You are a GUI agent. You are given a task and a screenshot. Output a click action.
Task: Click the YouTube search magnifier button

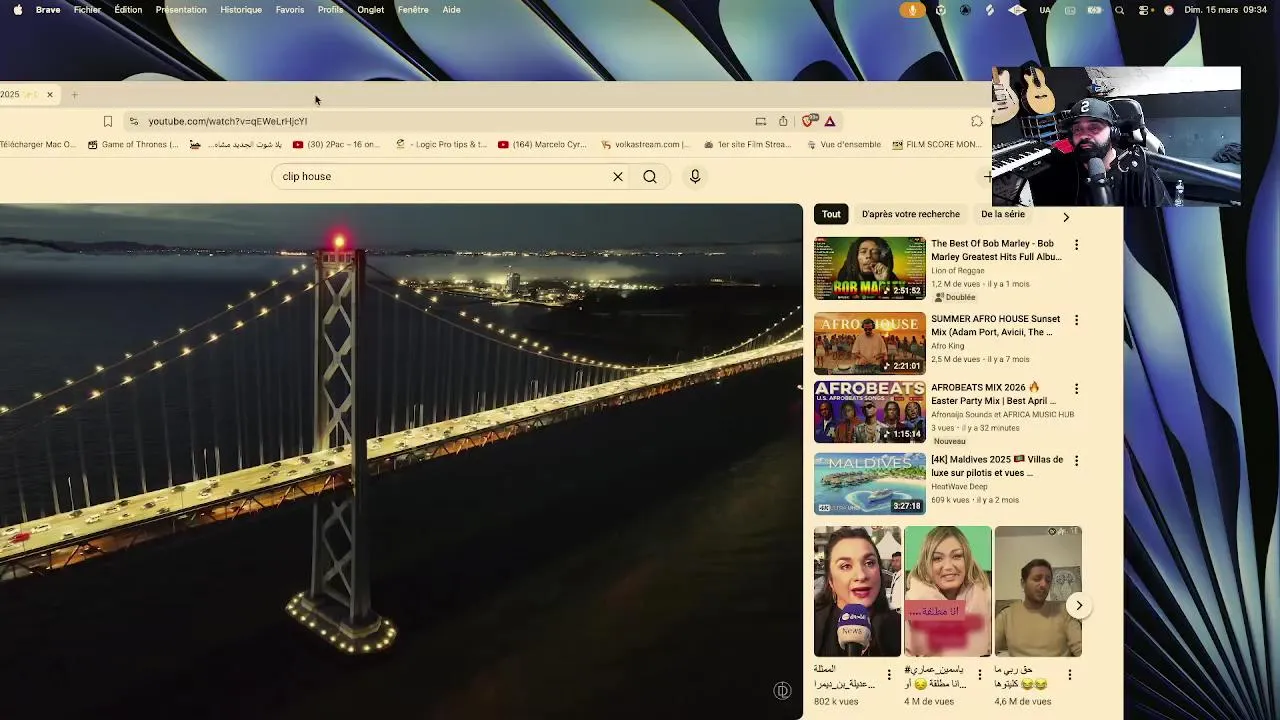650,177
